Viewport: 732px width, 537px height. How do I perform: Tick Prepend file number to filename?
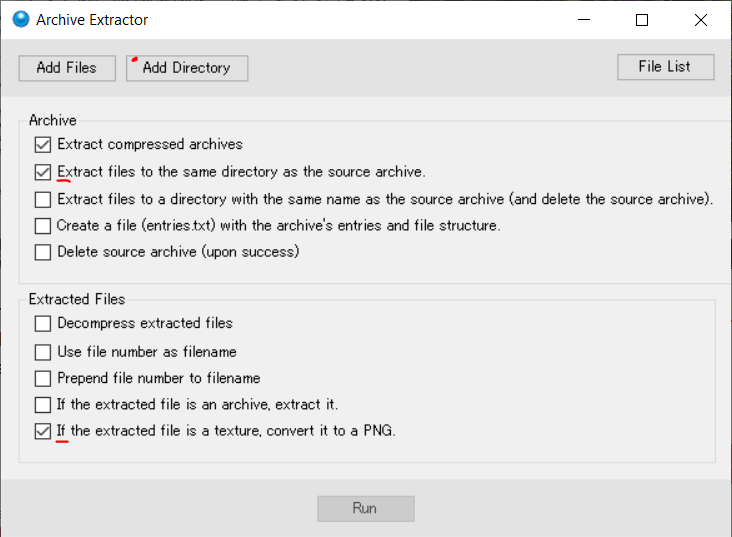coord(43,379)
